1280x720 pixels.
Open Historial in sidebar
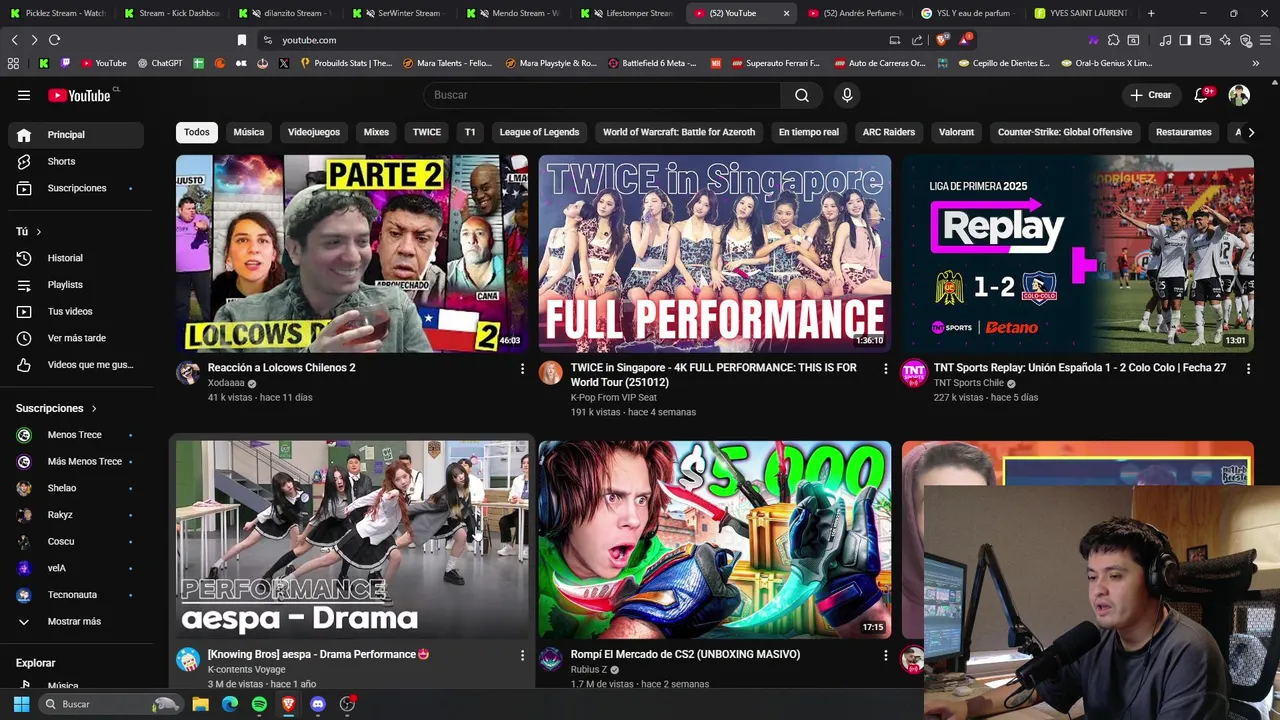click(x=76, y=258)
